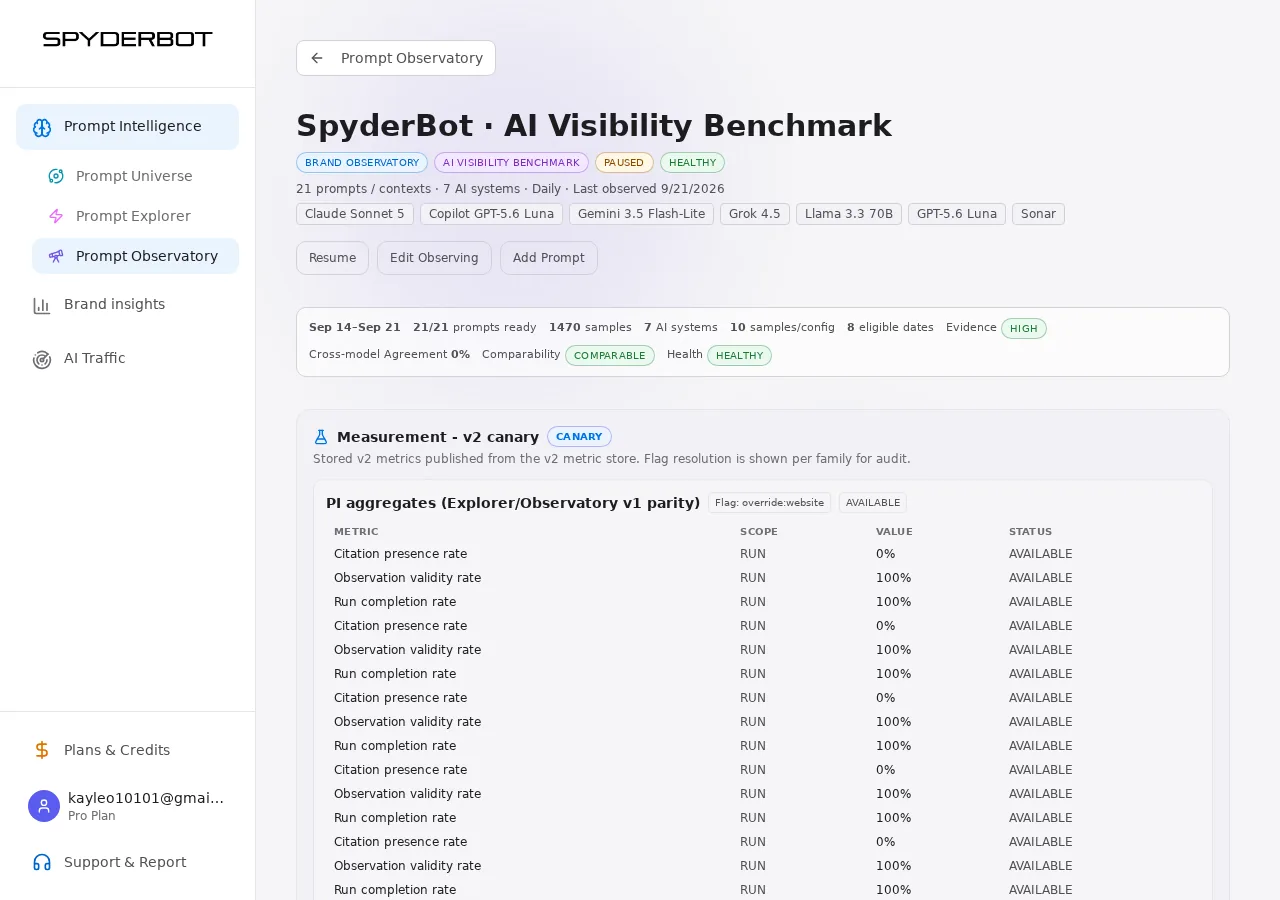The height and width of the screenshot is (900, 1280).
Task: Click the back arrow to Prompt Observatory
Action: click(x=317, y=58)
